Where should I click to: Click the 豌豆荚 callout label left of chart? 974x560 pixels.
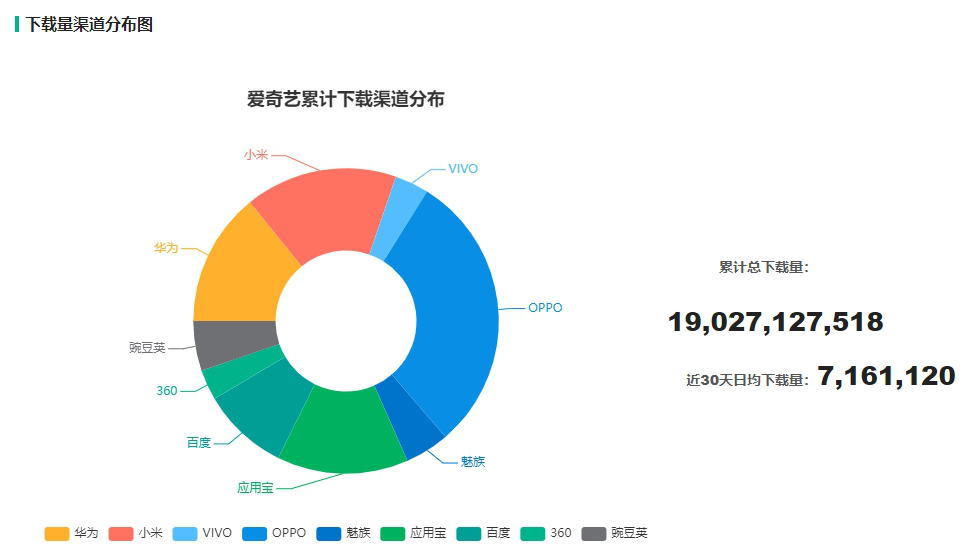(147, 348)
